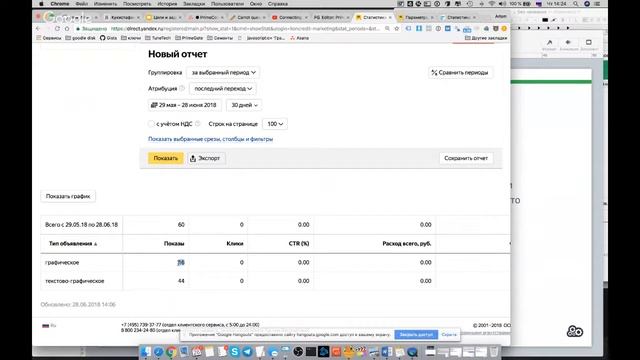Click "Сохранить отчет" button
Viewport: 640px width, 360px height.
pyautogui.click(x=466, y=158)
